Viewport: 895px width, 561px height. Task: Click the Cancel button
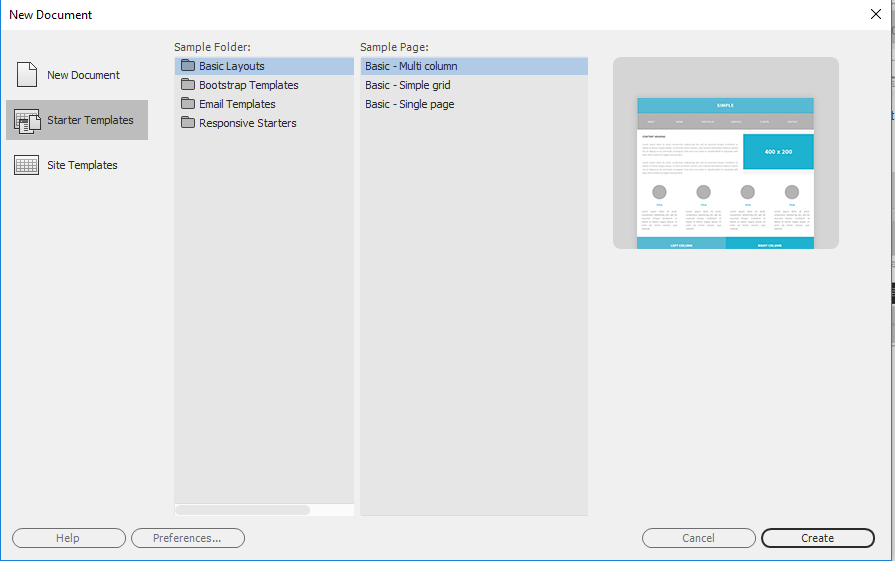698,538
